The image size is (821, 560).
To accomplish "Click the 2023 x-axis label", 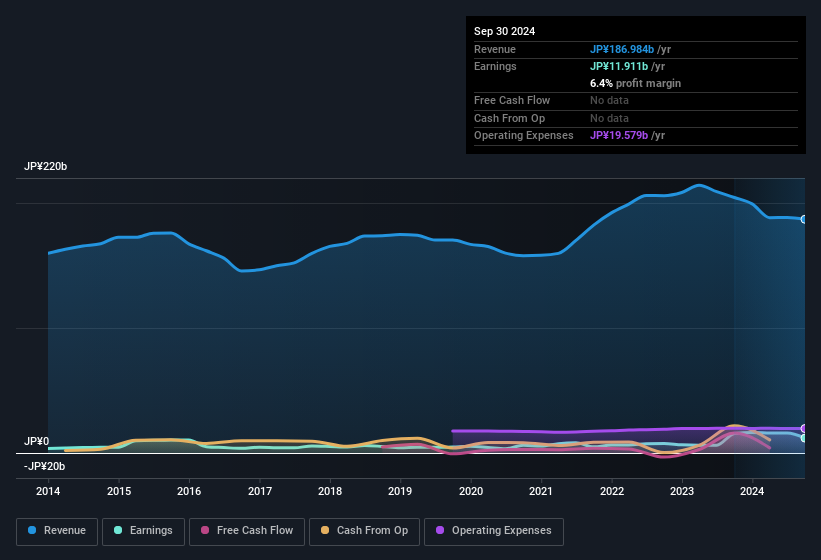I will tap(682, 491).
